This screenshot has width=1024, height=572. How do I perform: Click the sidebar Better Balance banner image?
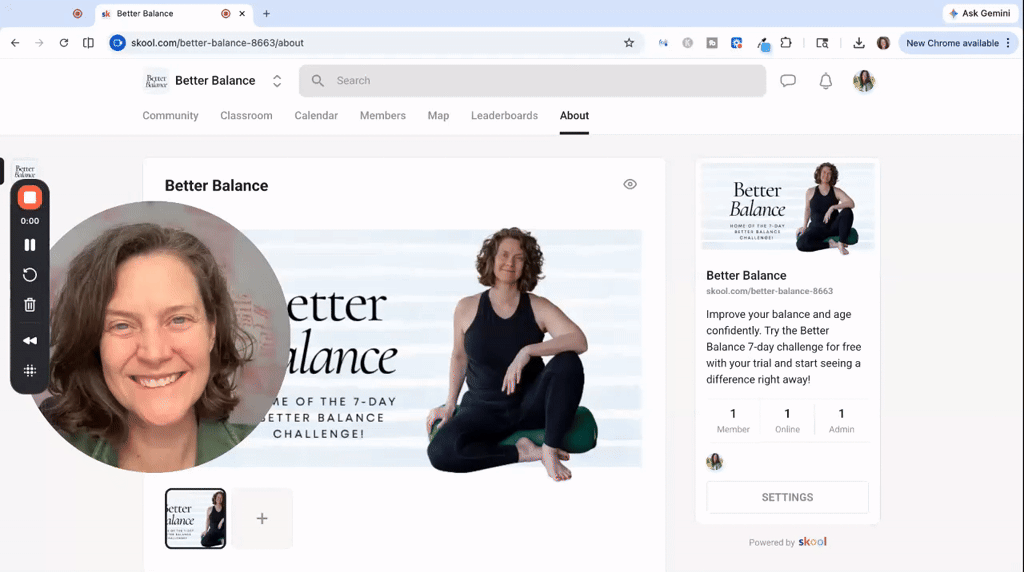click(x=788, y=208)
